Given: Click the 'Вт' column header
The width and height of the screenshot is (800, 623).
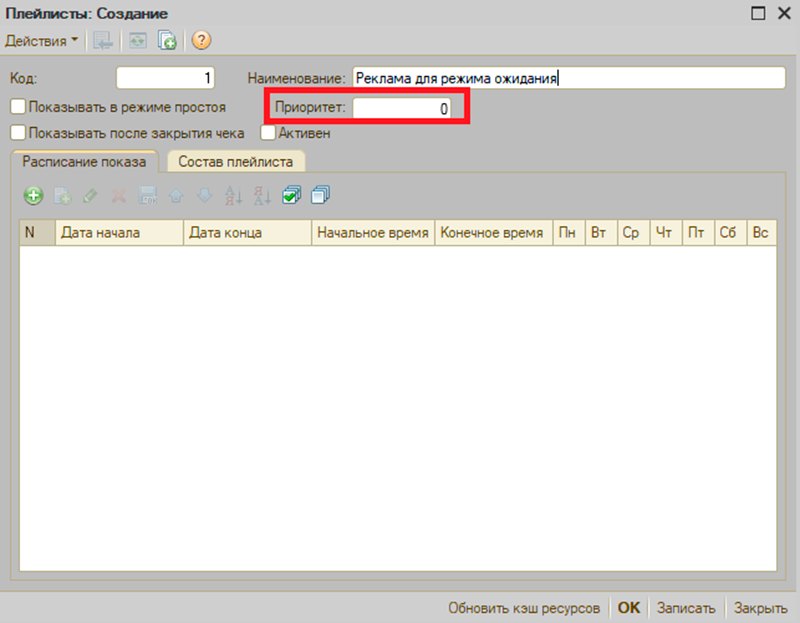Looking at the screenshot, I should coord(601,233).
